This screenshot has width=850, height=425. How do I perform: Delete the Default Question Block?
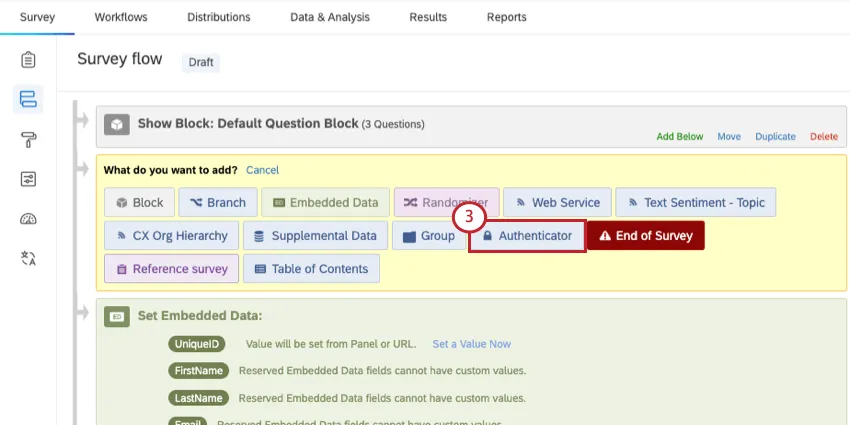(824, 137)
